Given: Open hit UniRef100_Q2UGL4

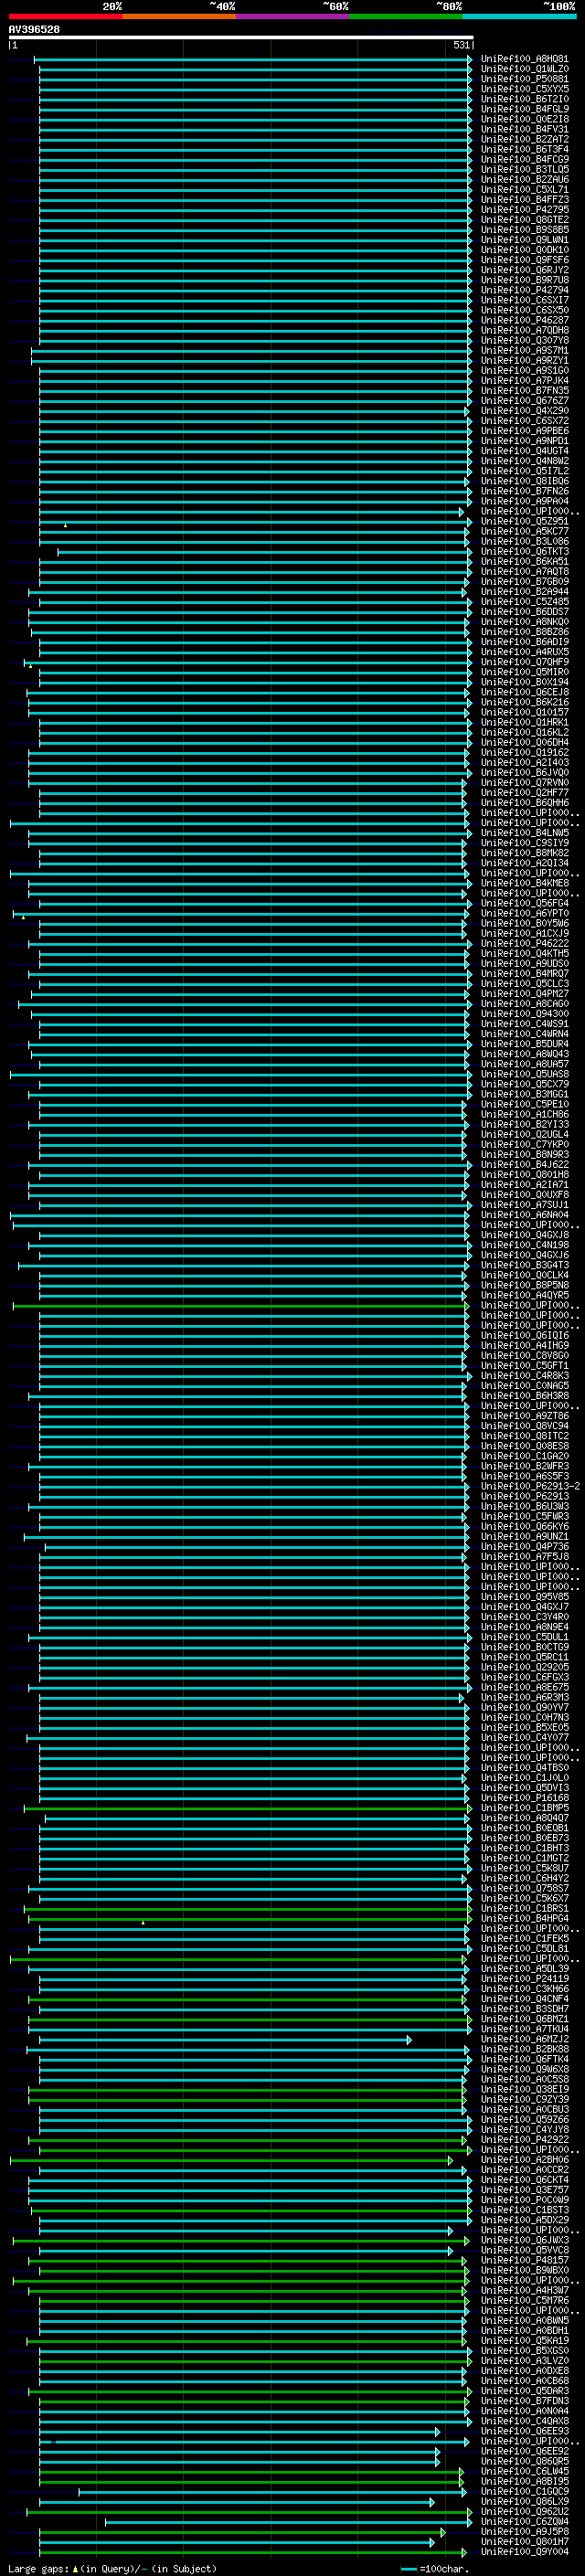Looking at the screenshot, I should 524,1134.
